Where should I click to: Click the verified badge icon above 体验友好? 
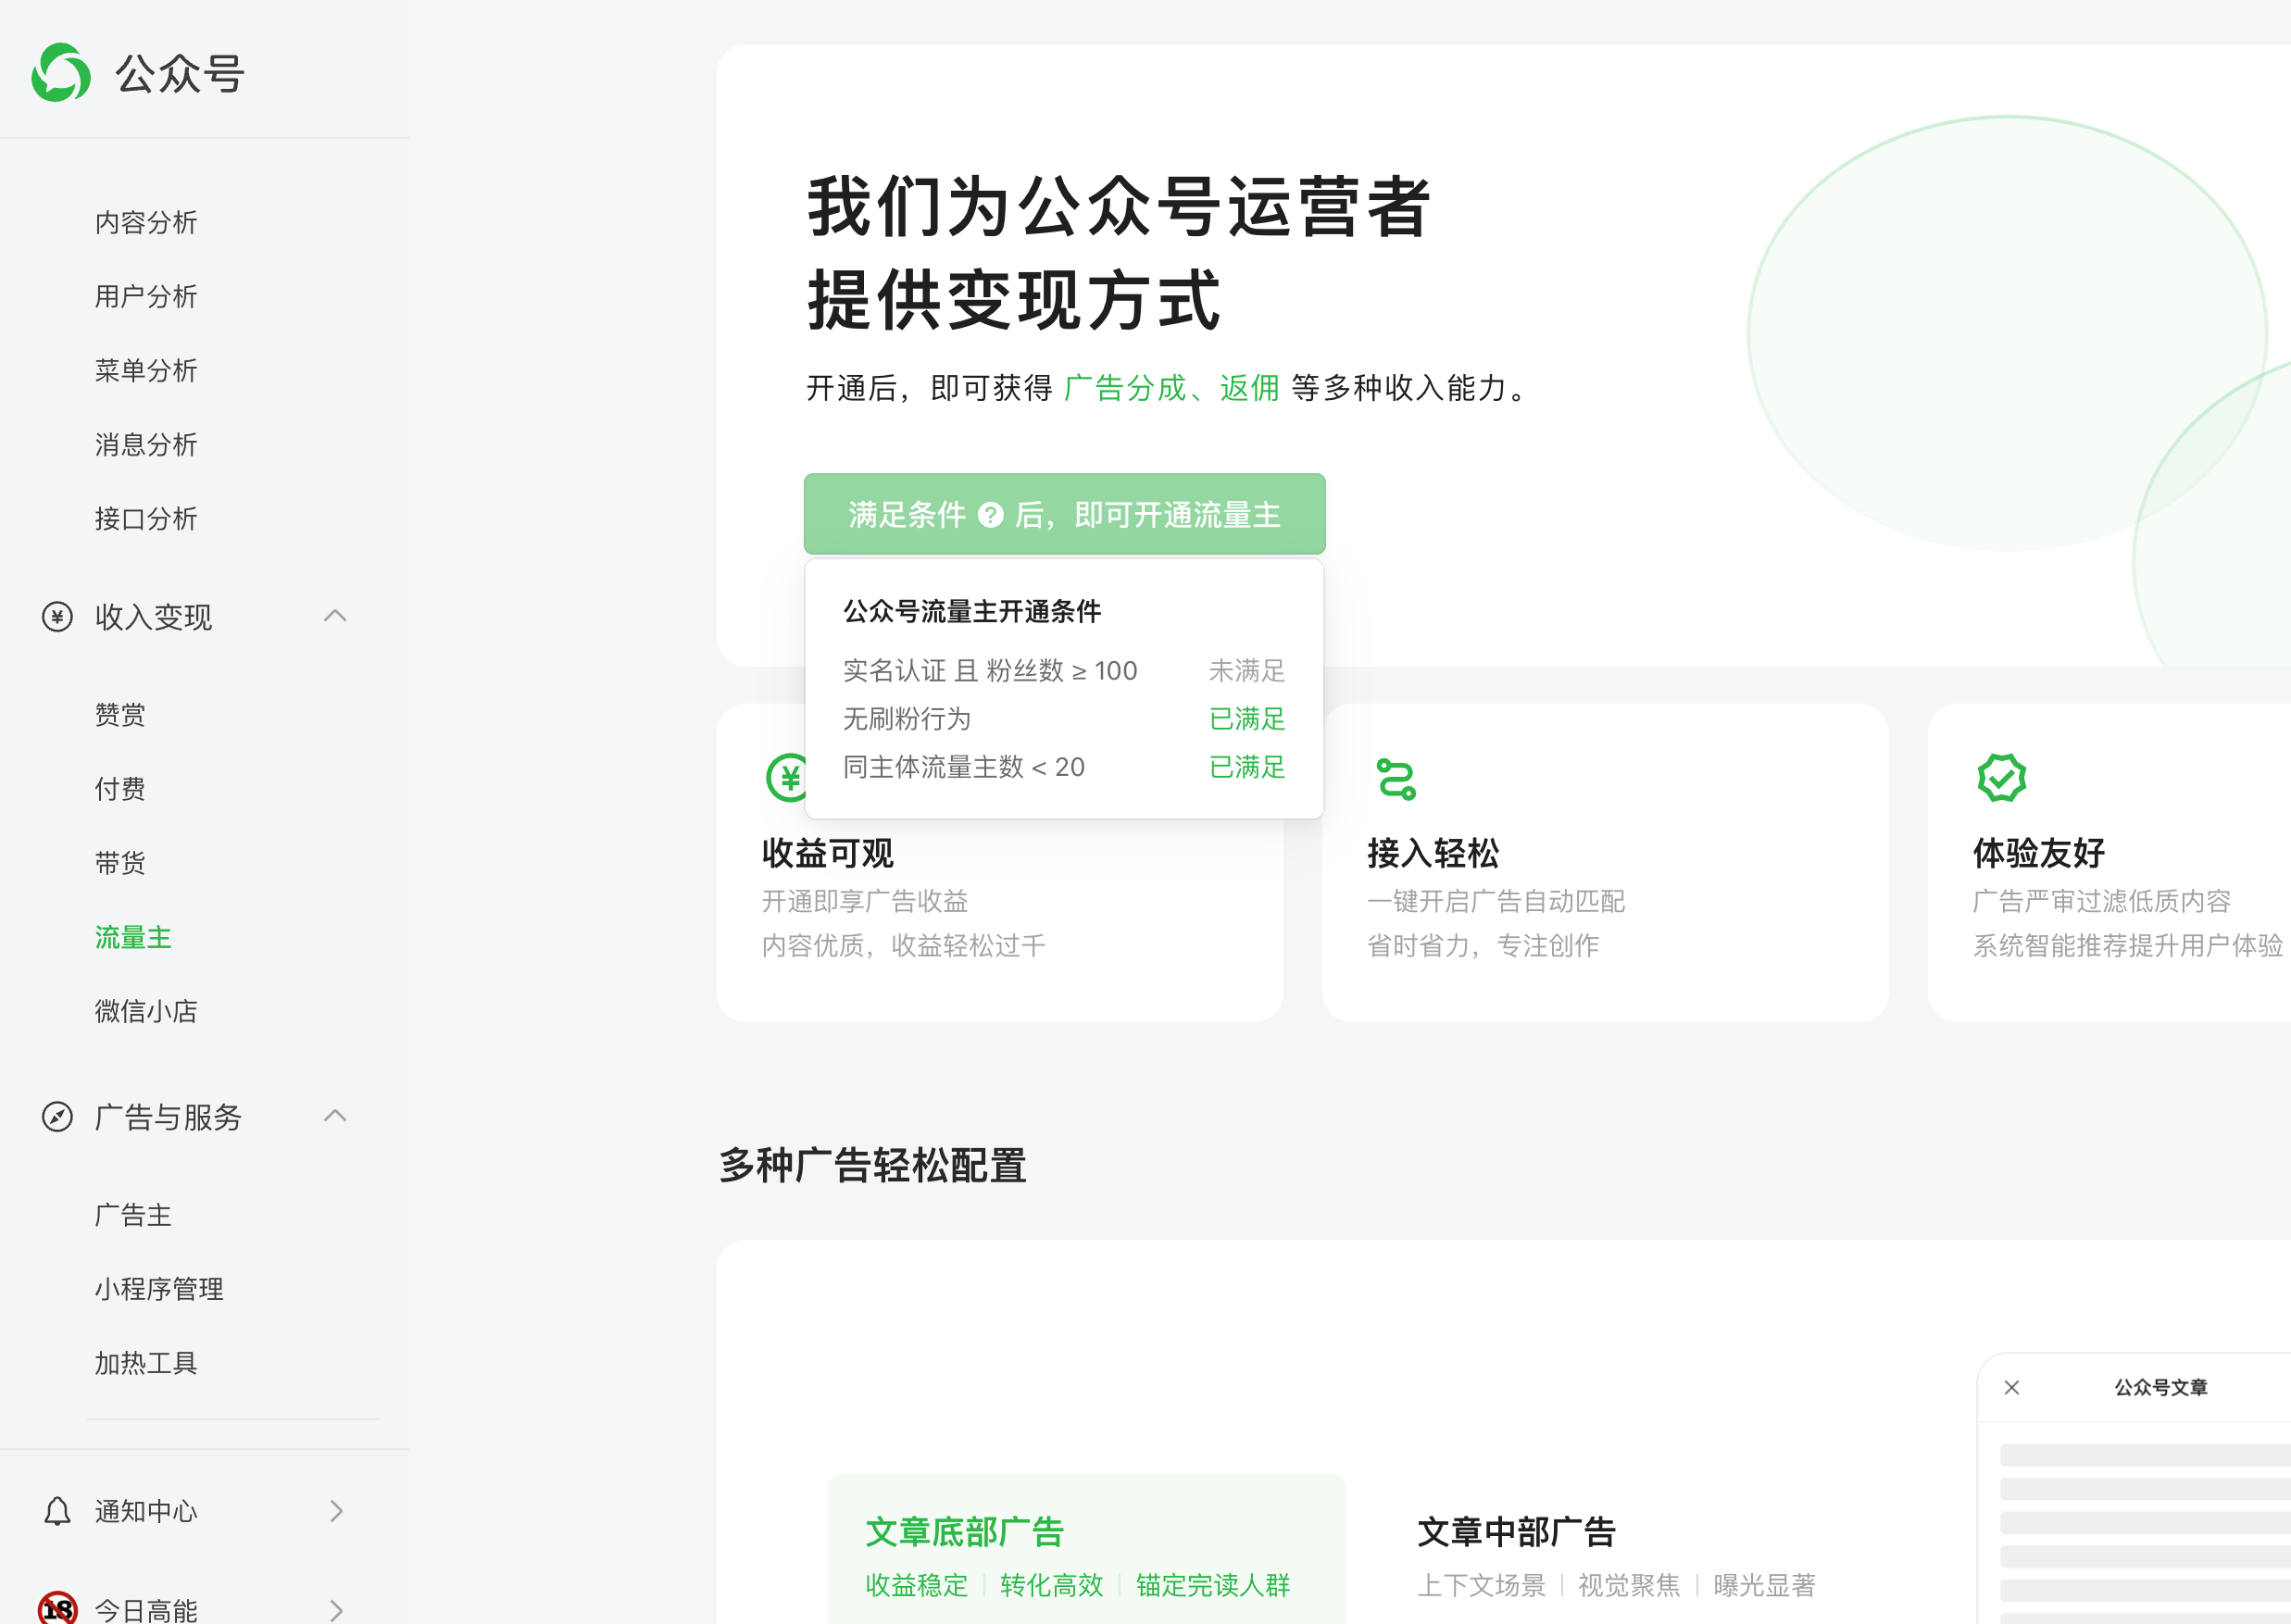pyautogui.click(x=2001, y=777)
